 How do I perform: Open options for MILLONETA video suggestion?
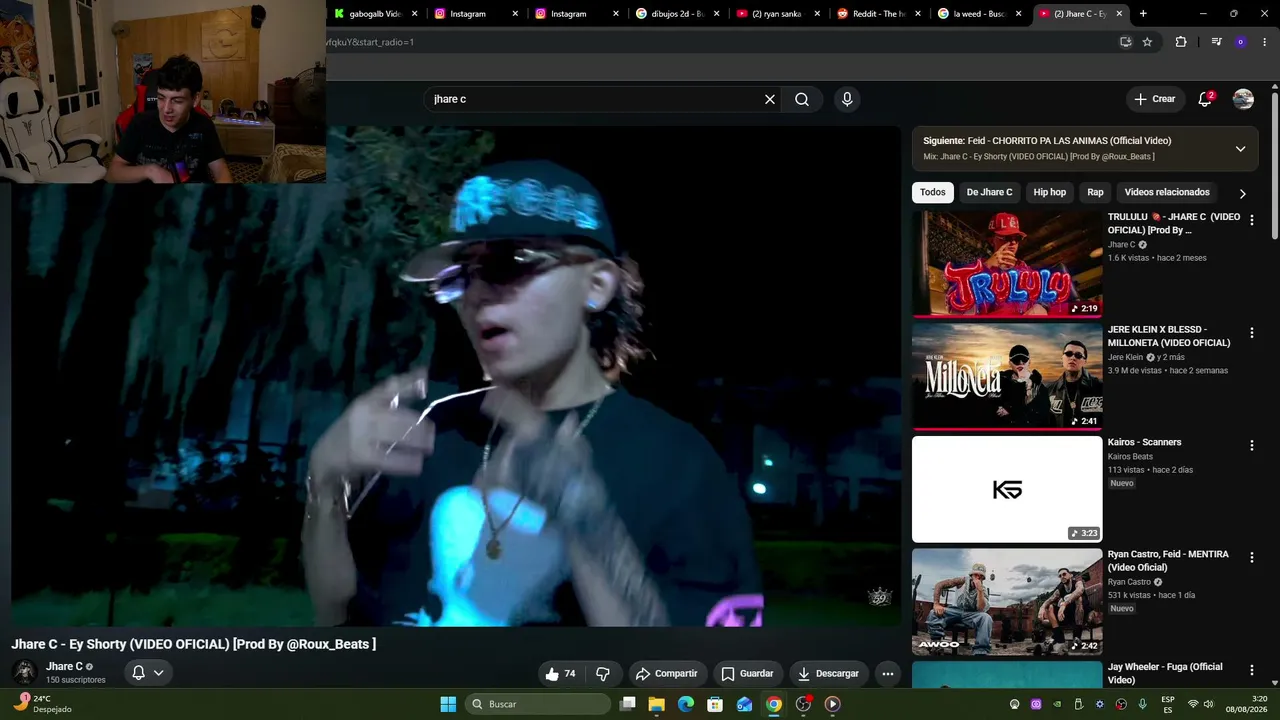1251,333
